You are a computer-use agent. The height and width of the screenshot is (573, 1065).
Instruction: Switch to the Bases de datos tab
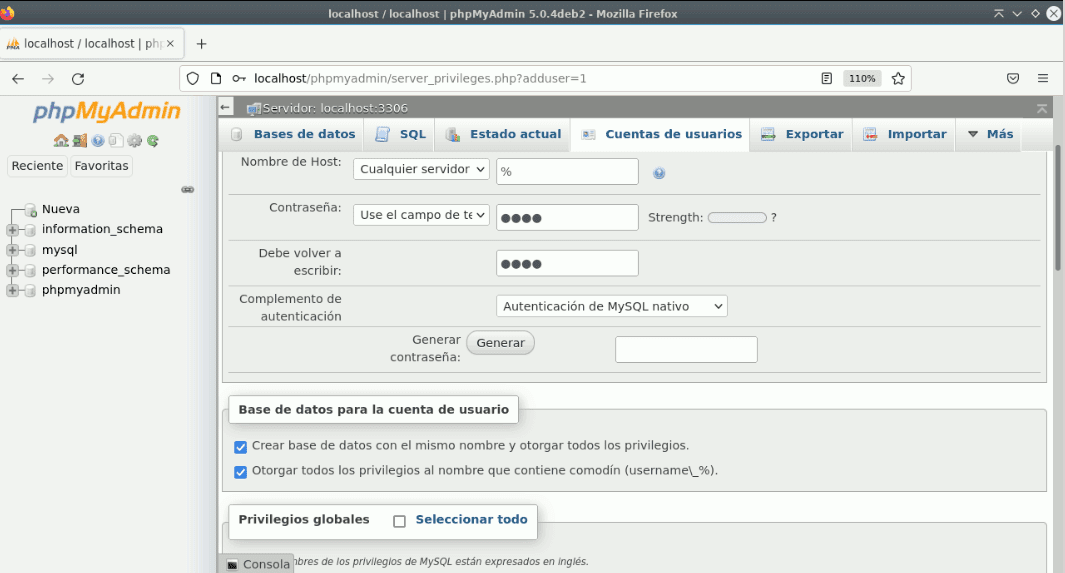[x=293, y=134]
